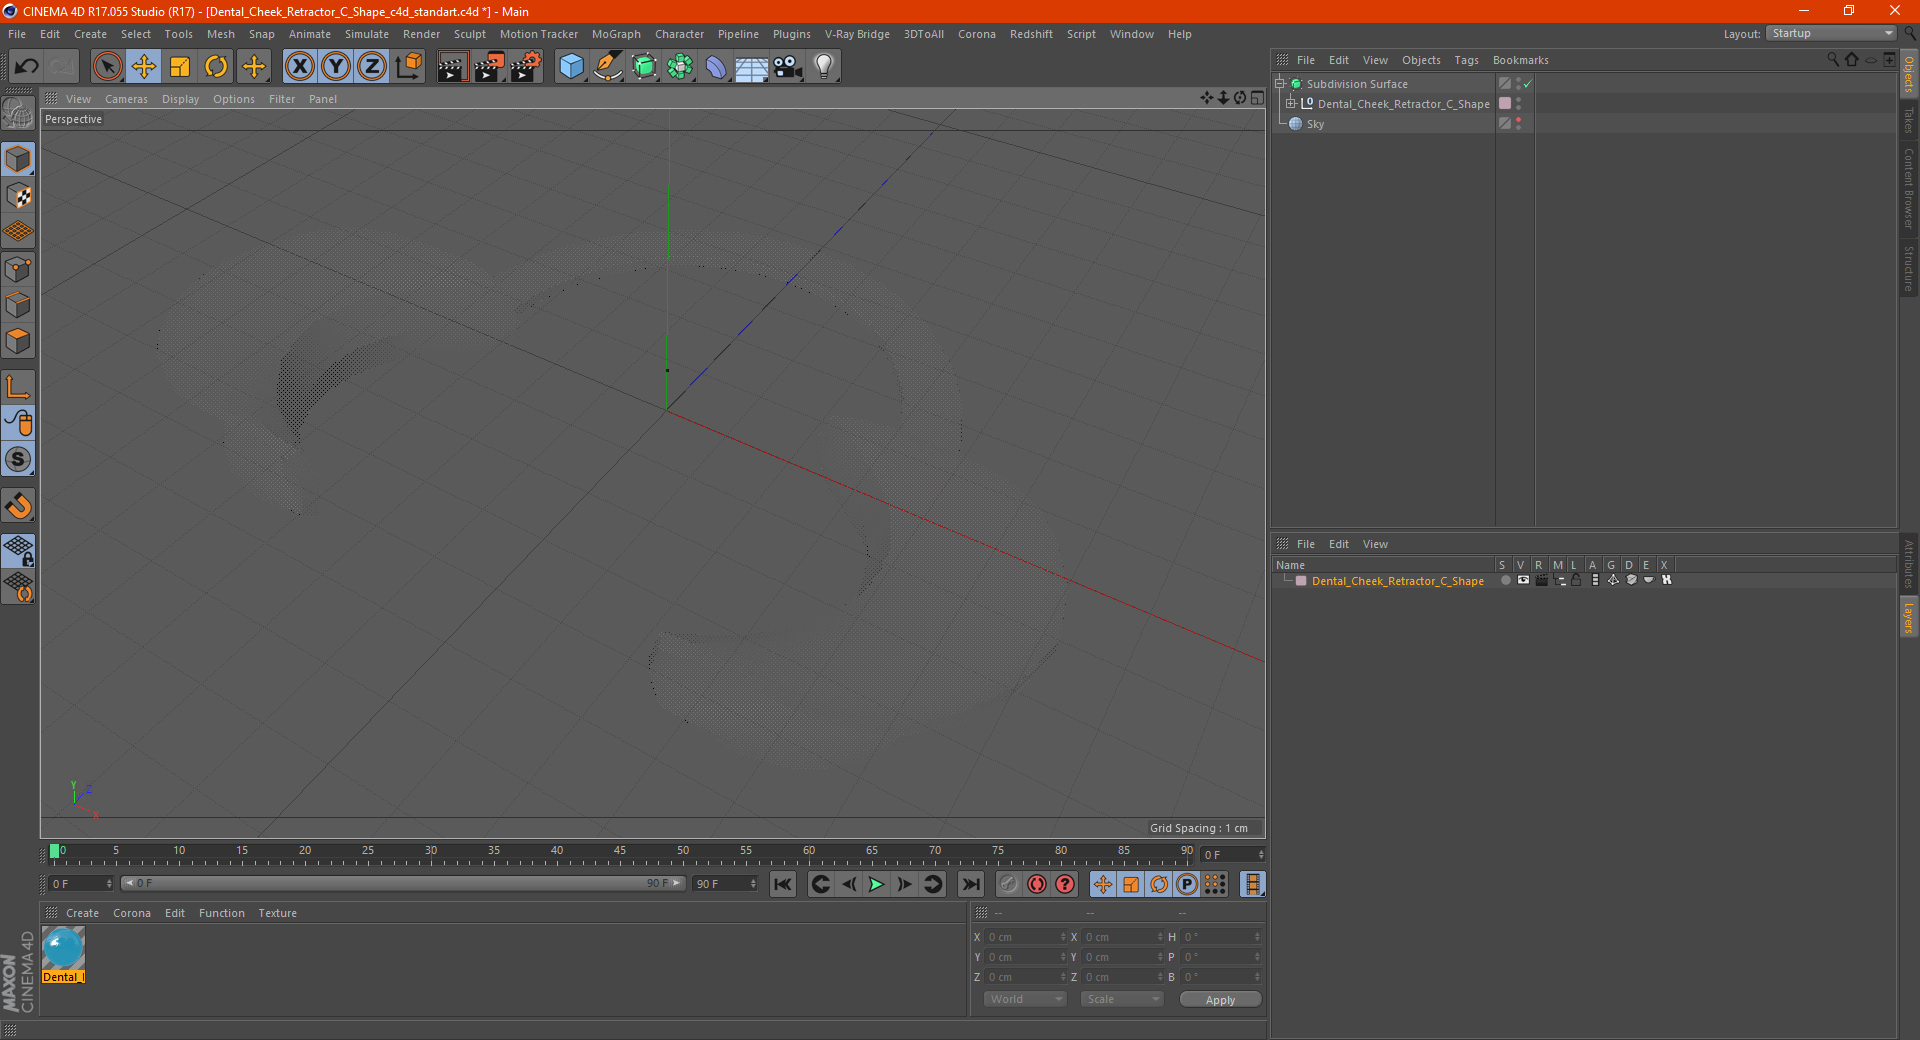Render current view clapperboard icon
Image resolution: width=1920 pixels, height=1040 pixels.
[x=452, y=67]
